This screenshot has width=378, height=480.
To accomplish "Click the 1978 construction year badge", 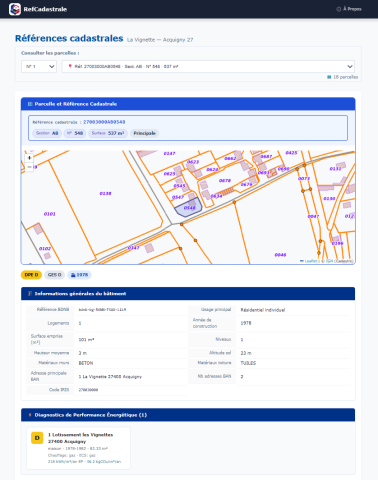I will [79, 275].
